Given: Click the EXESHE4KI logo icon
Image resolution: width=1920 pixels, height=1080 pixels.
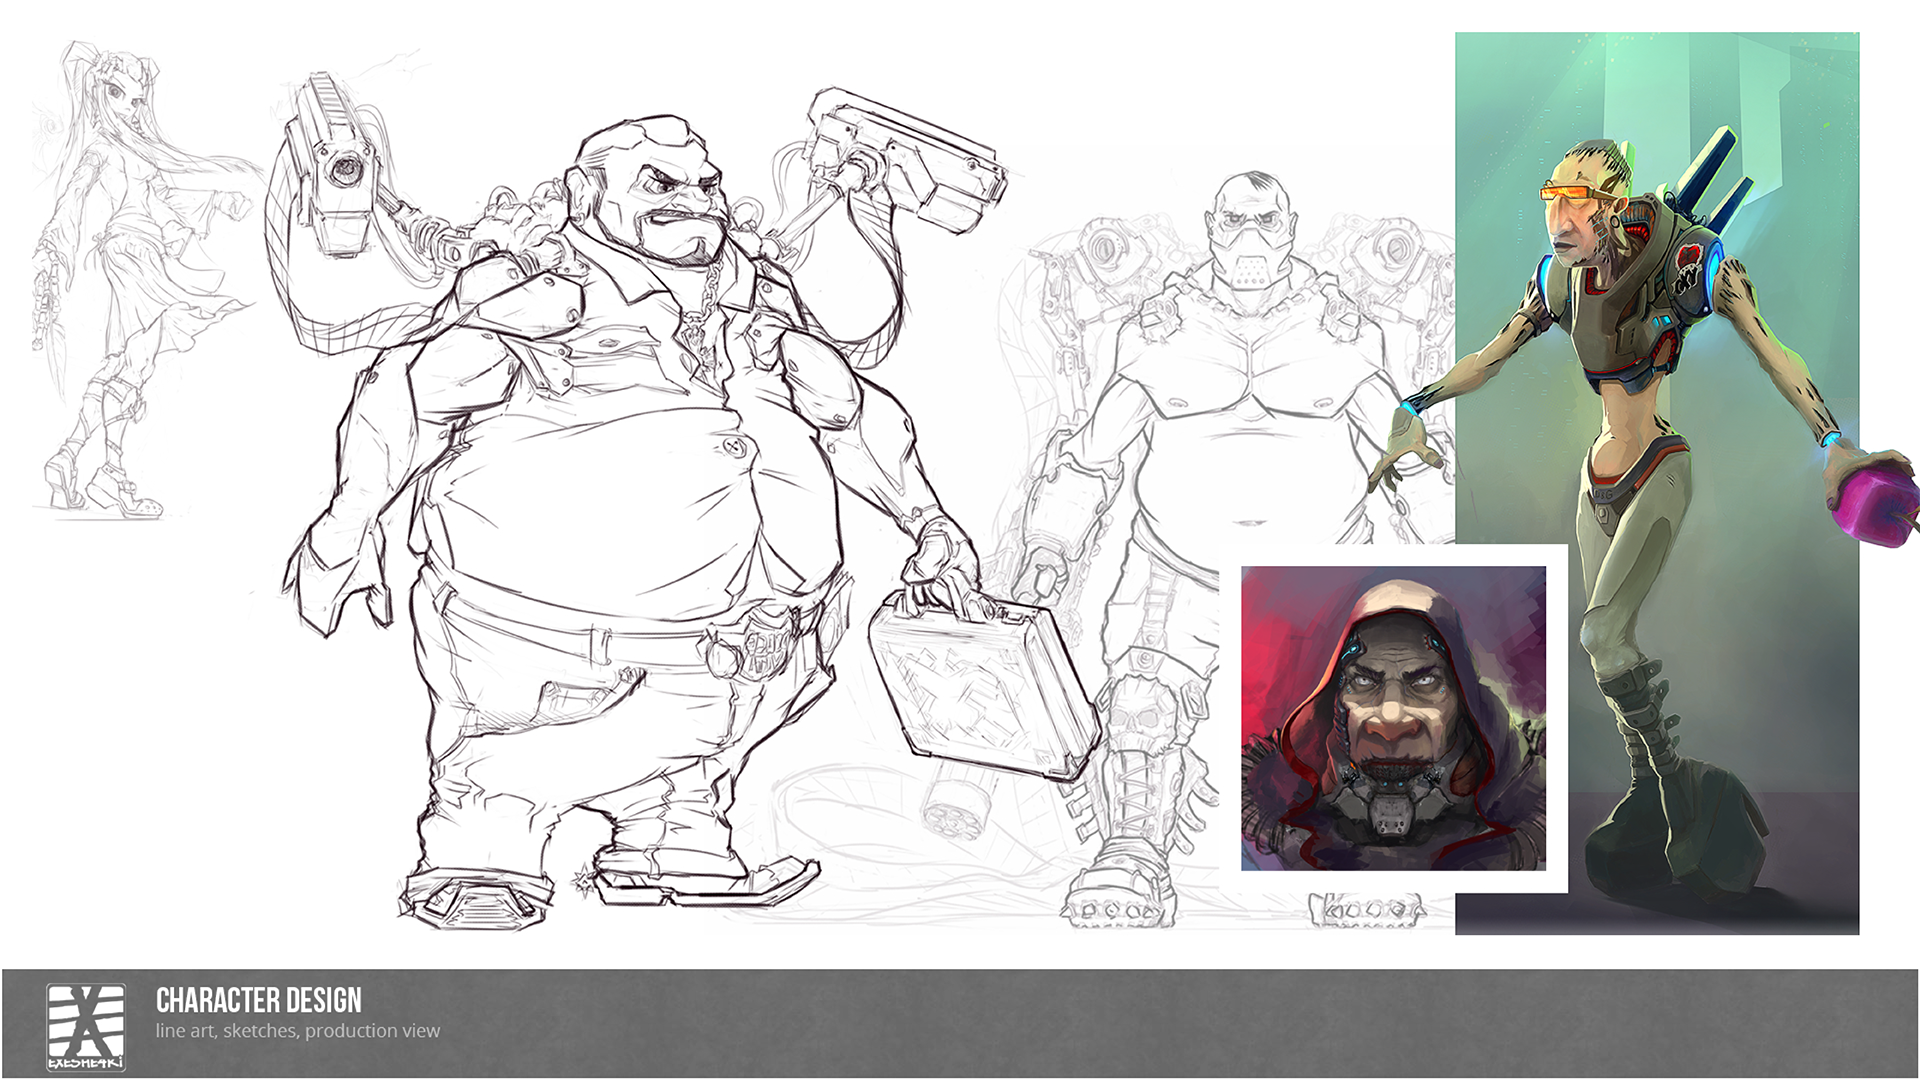Looking at the screenshot, I should [x=85, y=1025].
